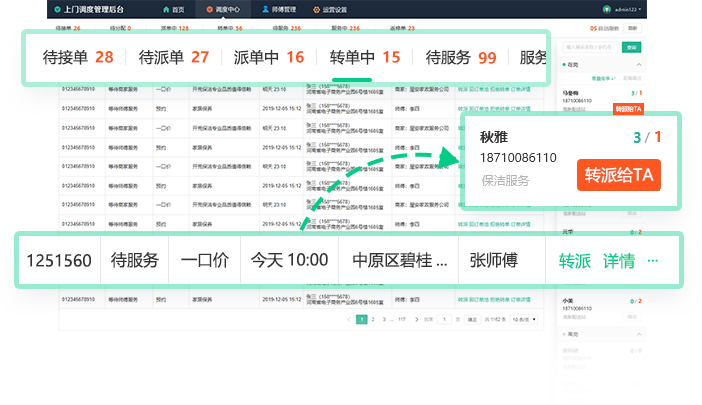Expand the admin123 account dropdown
Screen dimensions: 702x405
point(626,9)
